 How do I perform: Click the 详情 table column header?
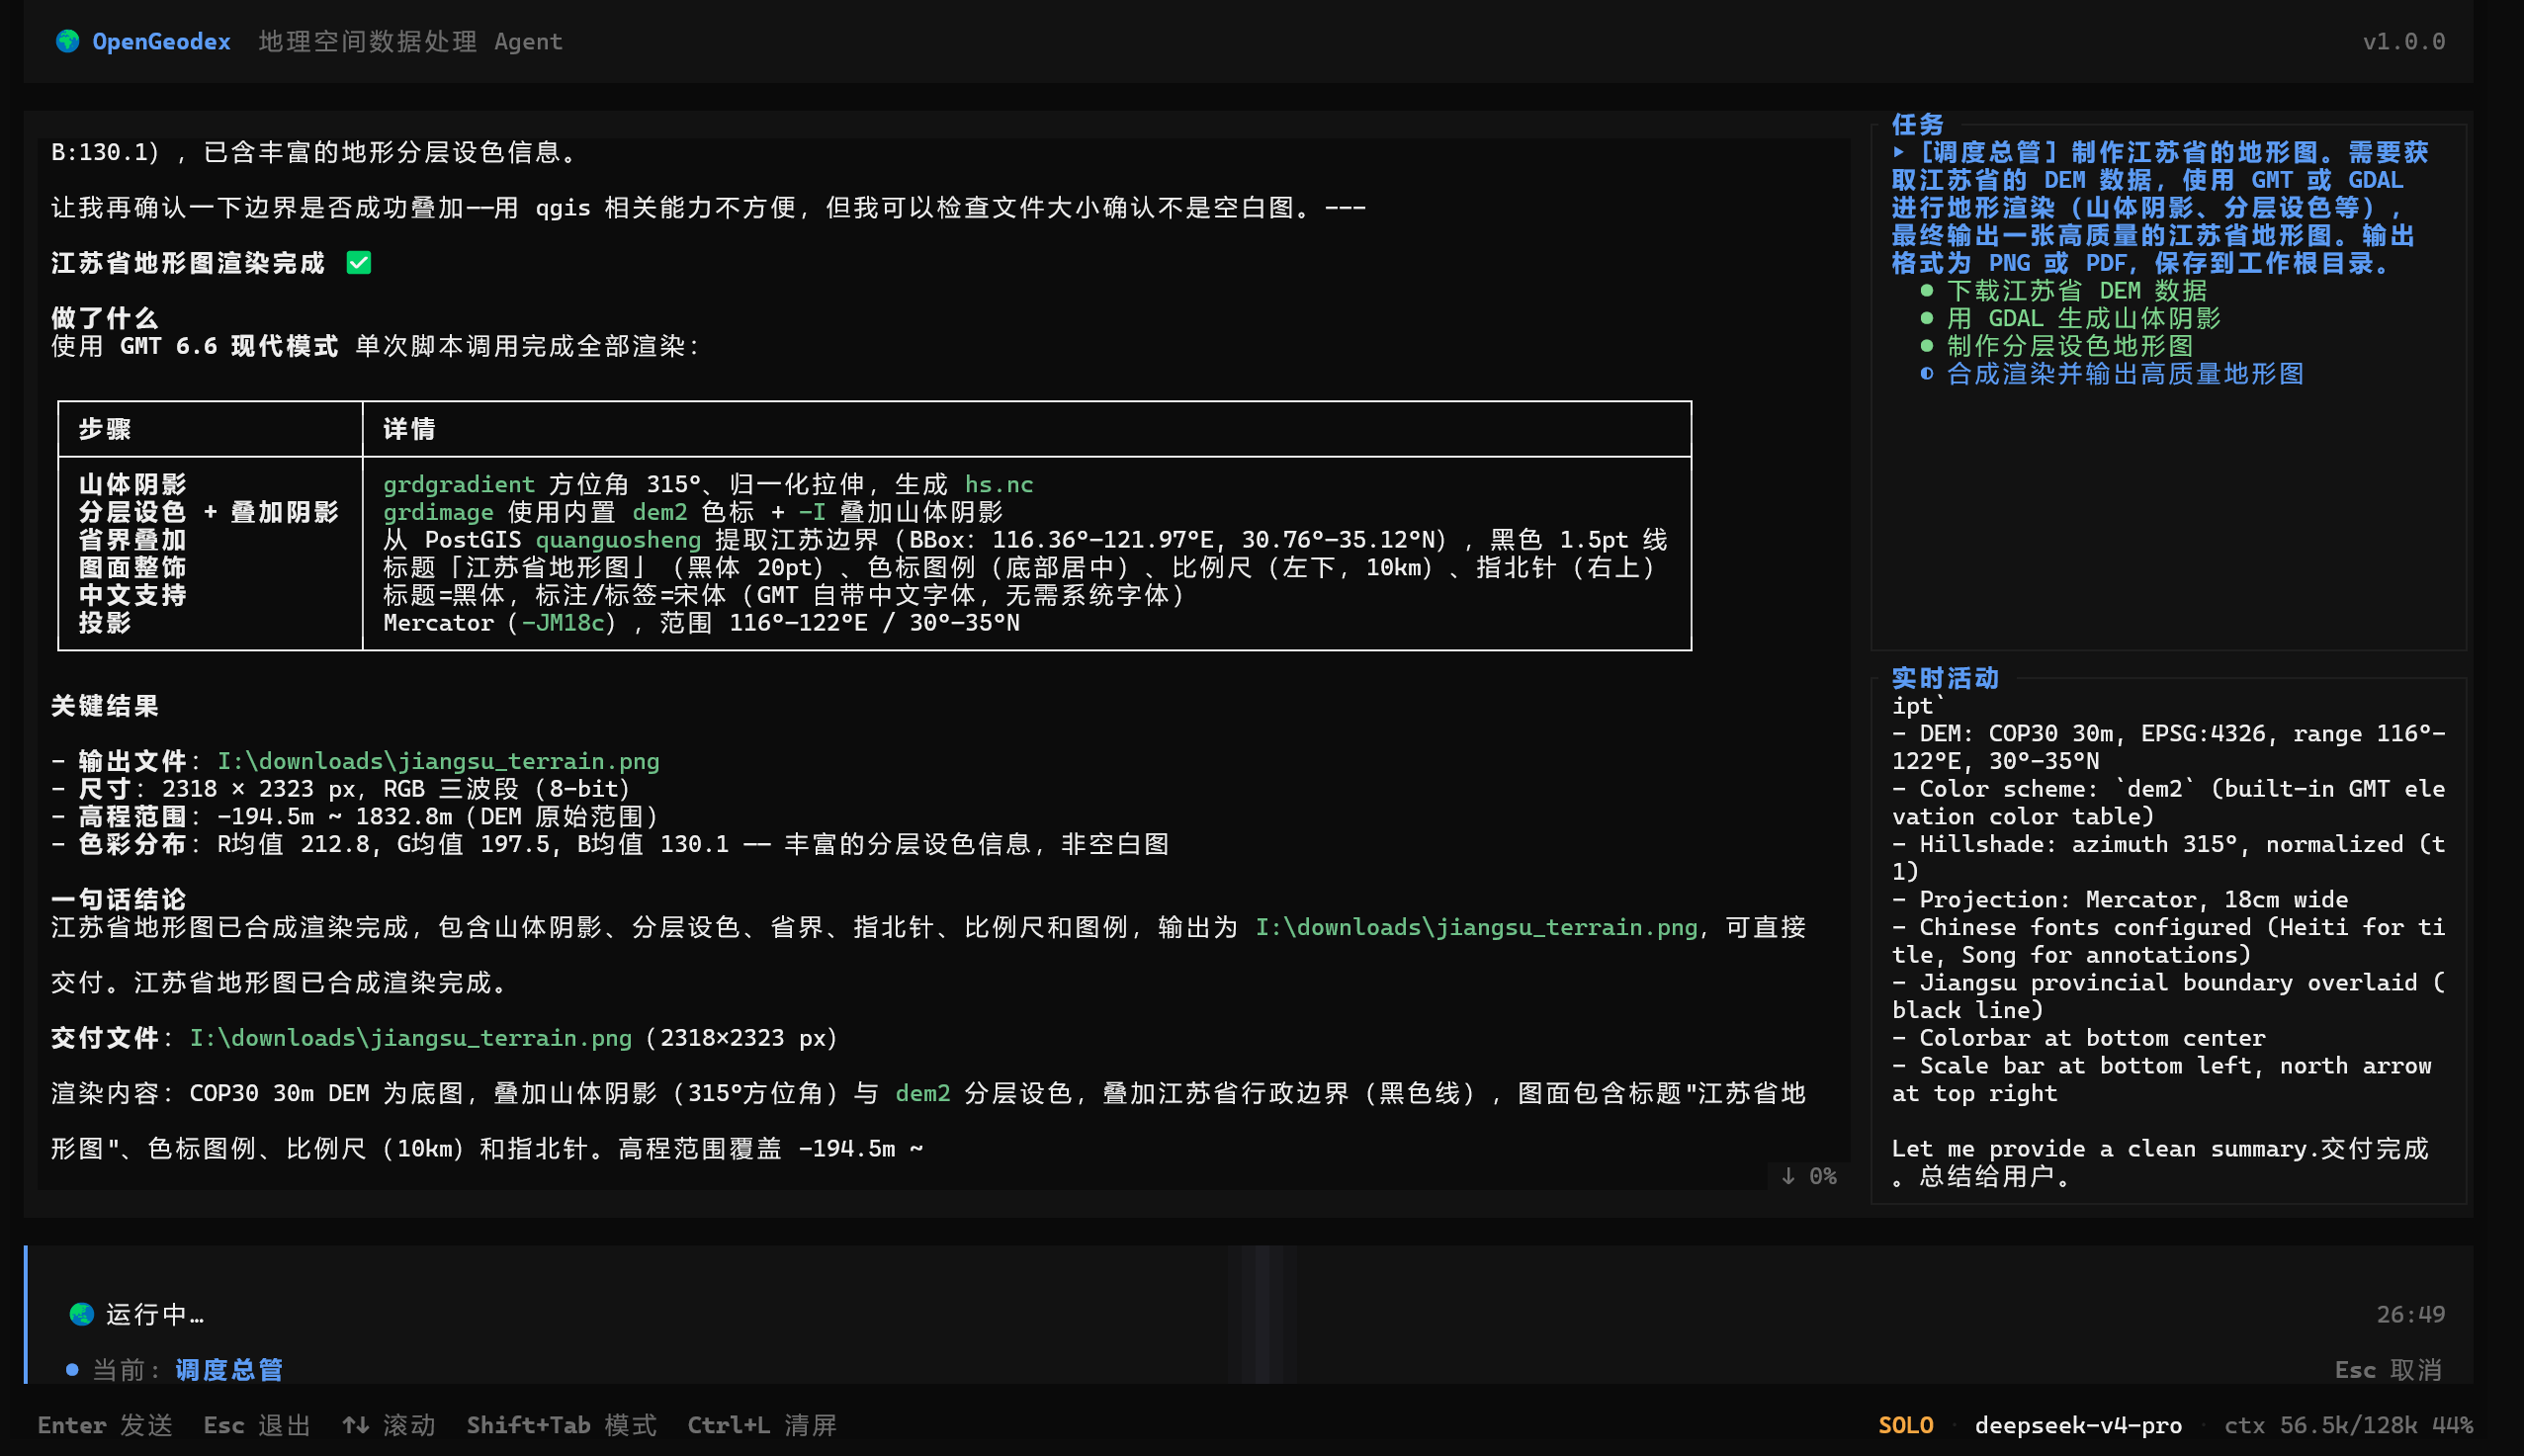point(410,429)
